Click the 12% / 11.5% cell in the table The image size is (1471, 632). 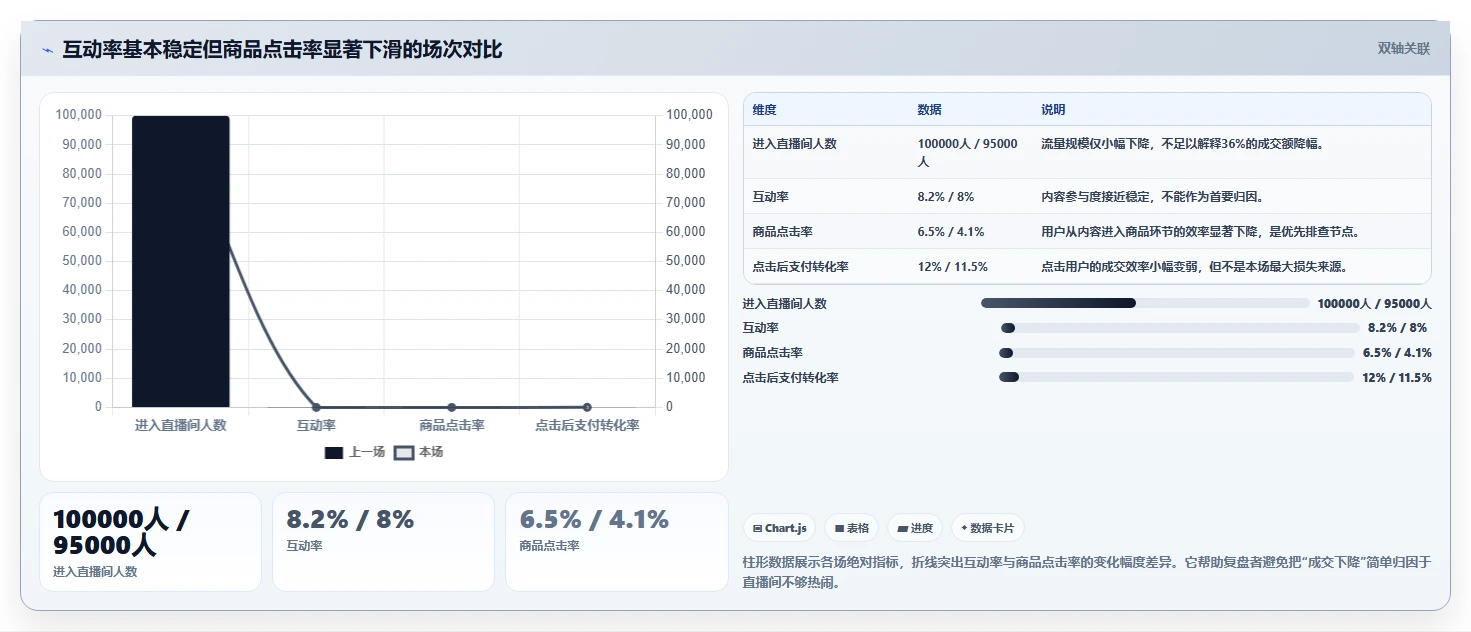(x=952, y=267)
